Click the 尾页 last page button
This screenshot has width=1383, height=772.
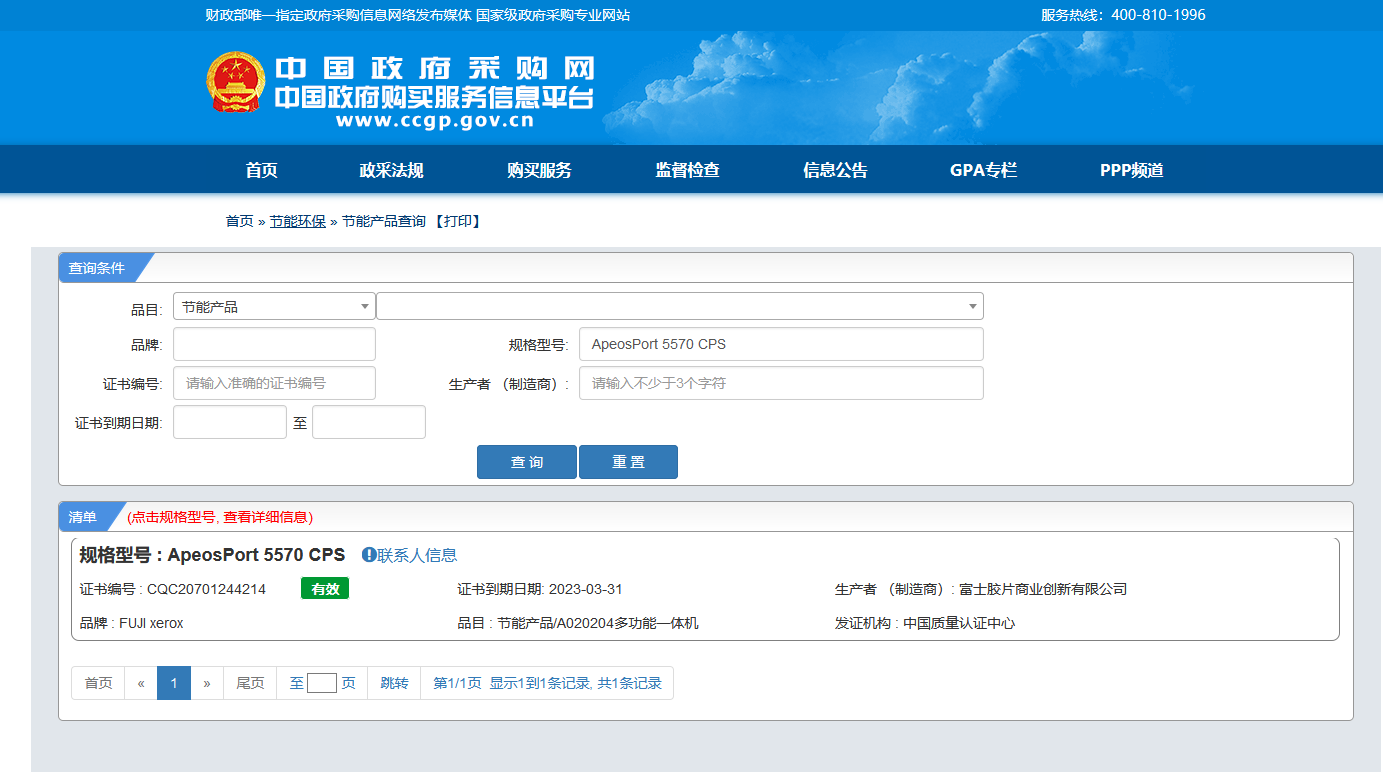point(250,683)
